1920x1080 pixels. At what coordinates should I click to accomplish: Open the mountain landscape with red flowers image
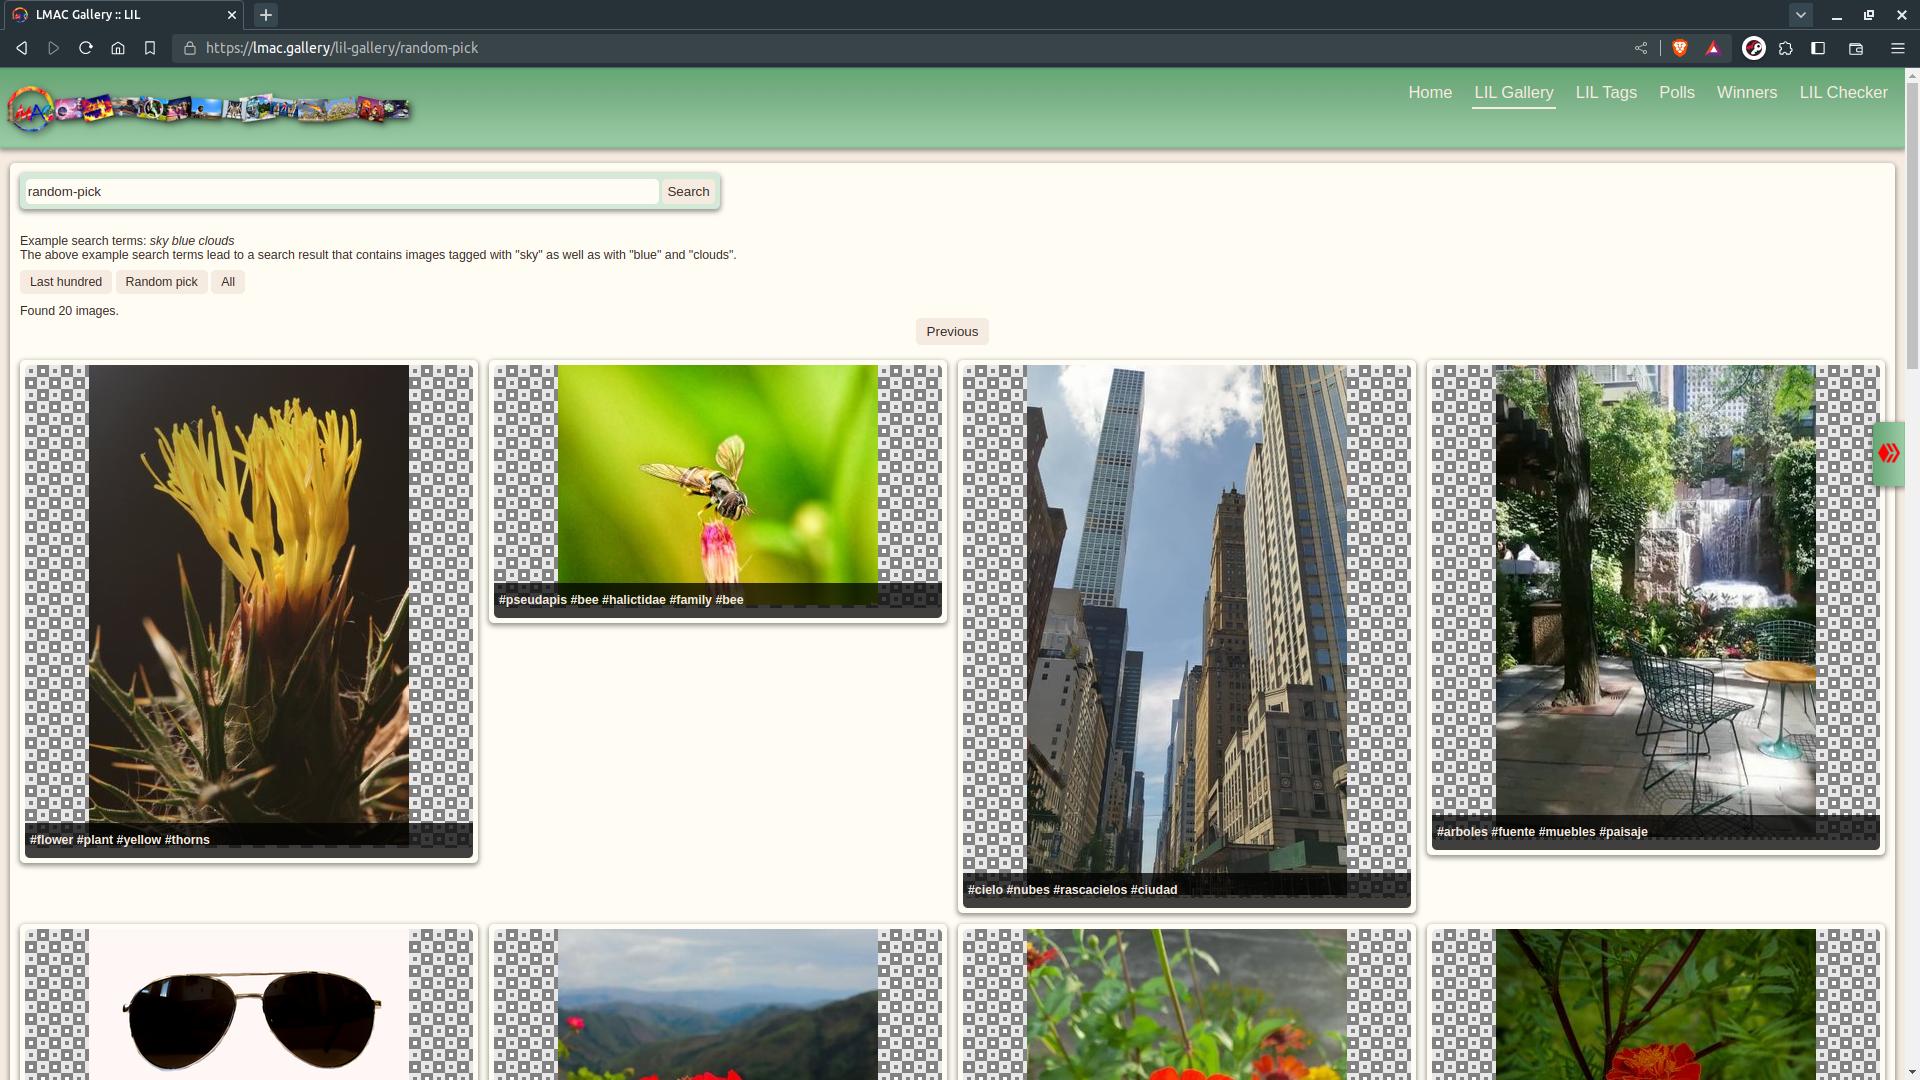point(717,1004)
